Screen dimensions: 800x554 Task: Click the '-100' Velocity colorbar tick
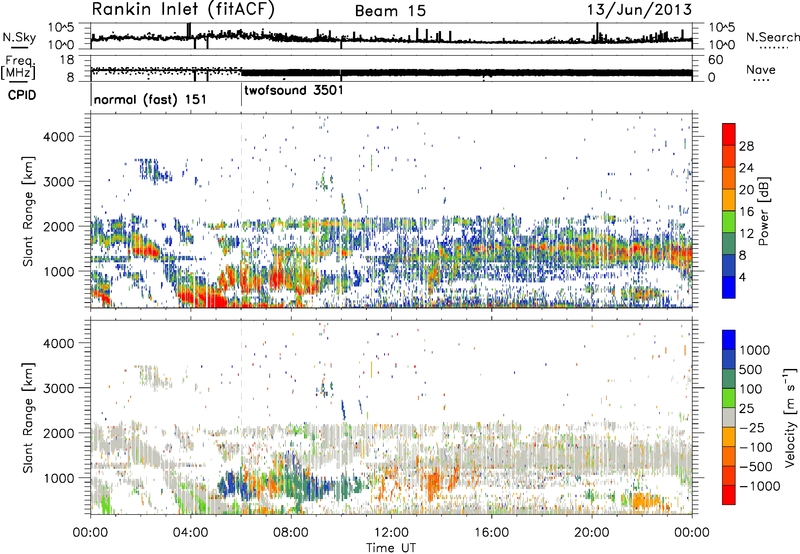(x=756, y=447)
